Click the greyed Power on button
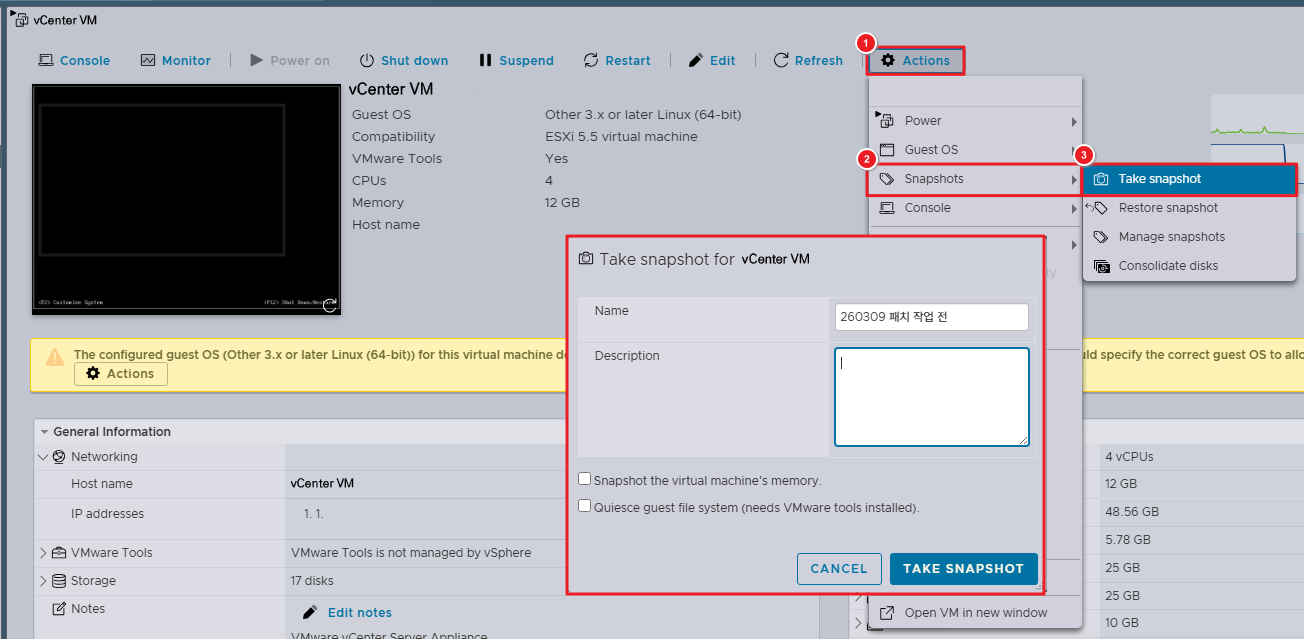Viewport: 1304px width, 639px height. pos(289,60)
